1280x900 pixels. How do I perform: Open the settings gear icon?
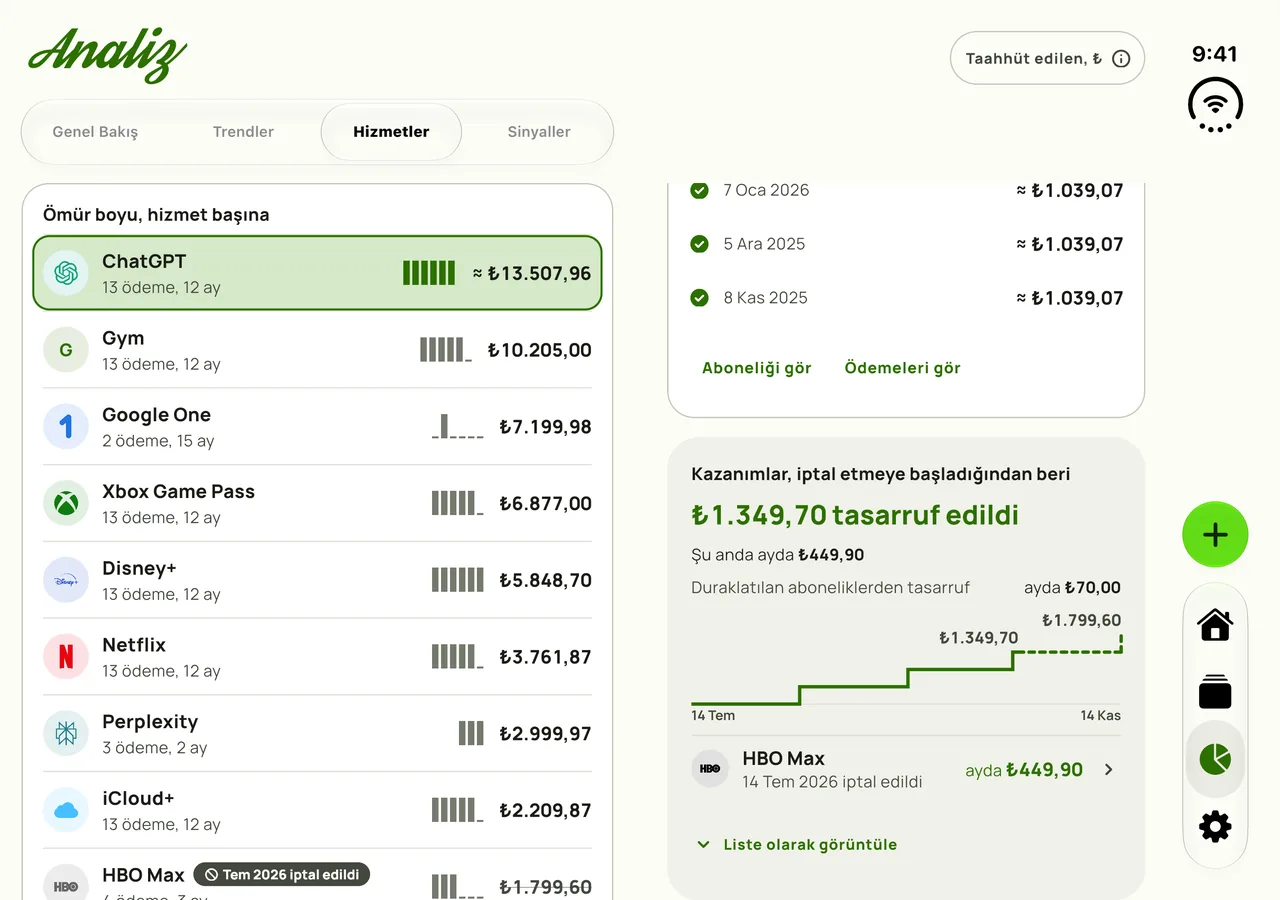pos(1215,826)
